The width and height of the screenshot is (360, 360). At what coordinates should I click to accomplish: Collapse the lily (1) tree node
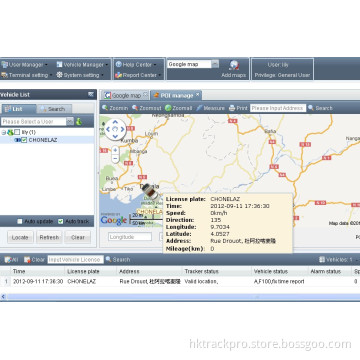coord(3,132)
